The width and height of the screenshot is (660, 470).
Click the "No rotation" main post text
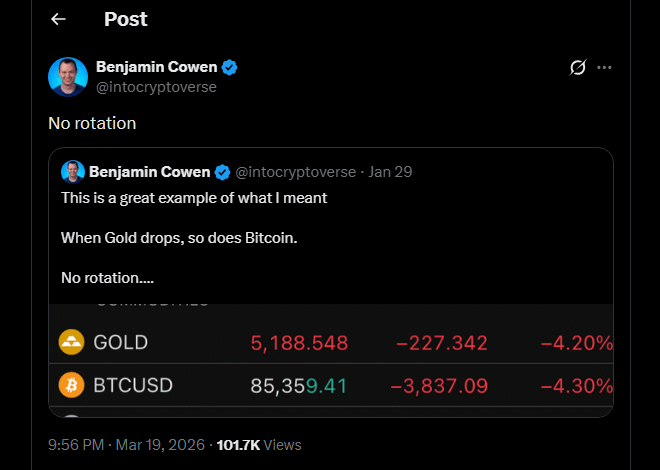click(x=92, y=123)
